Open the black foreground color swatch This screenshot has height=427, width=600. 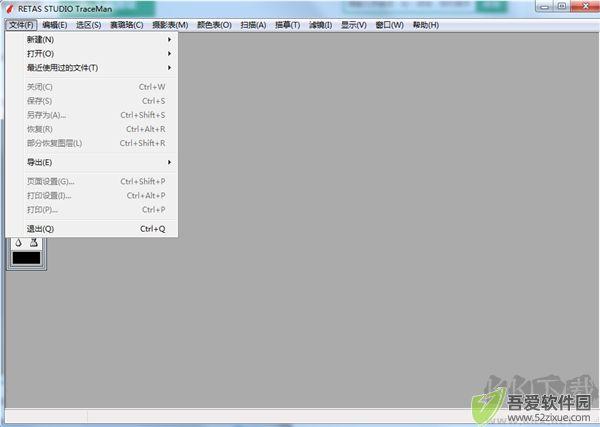pos(26,258)
